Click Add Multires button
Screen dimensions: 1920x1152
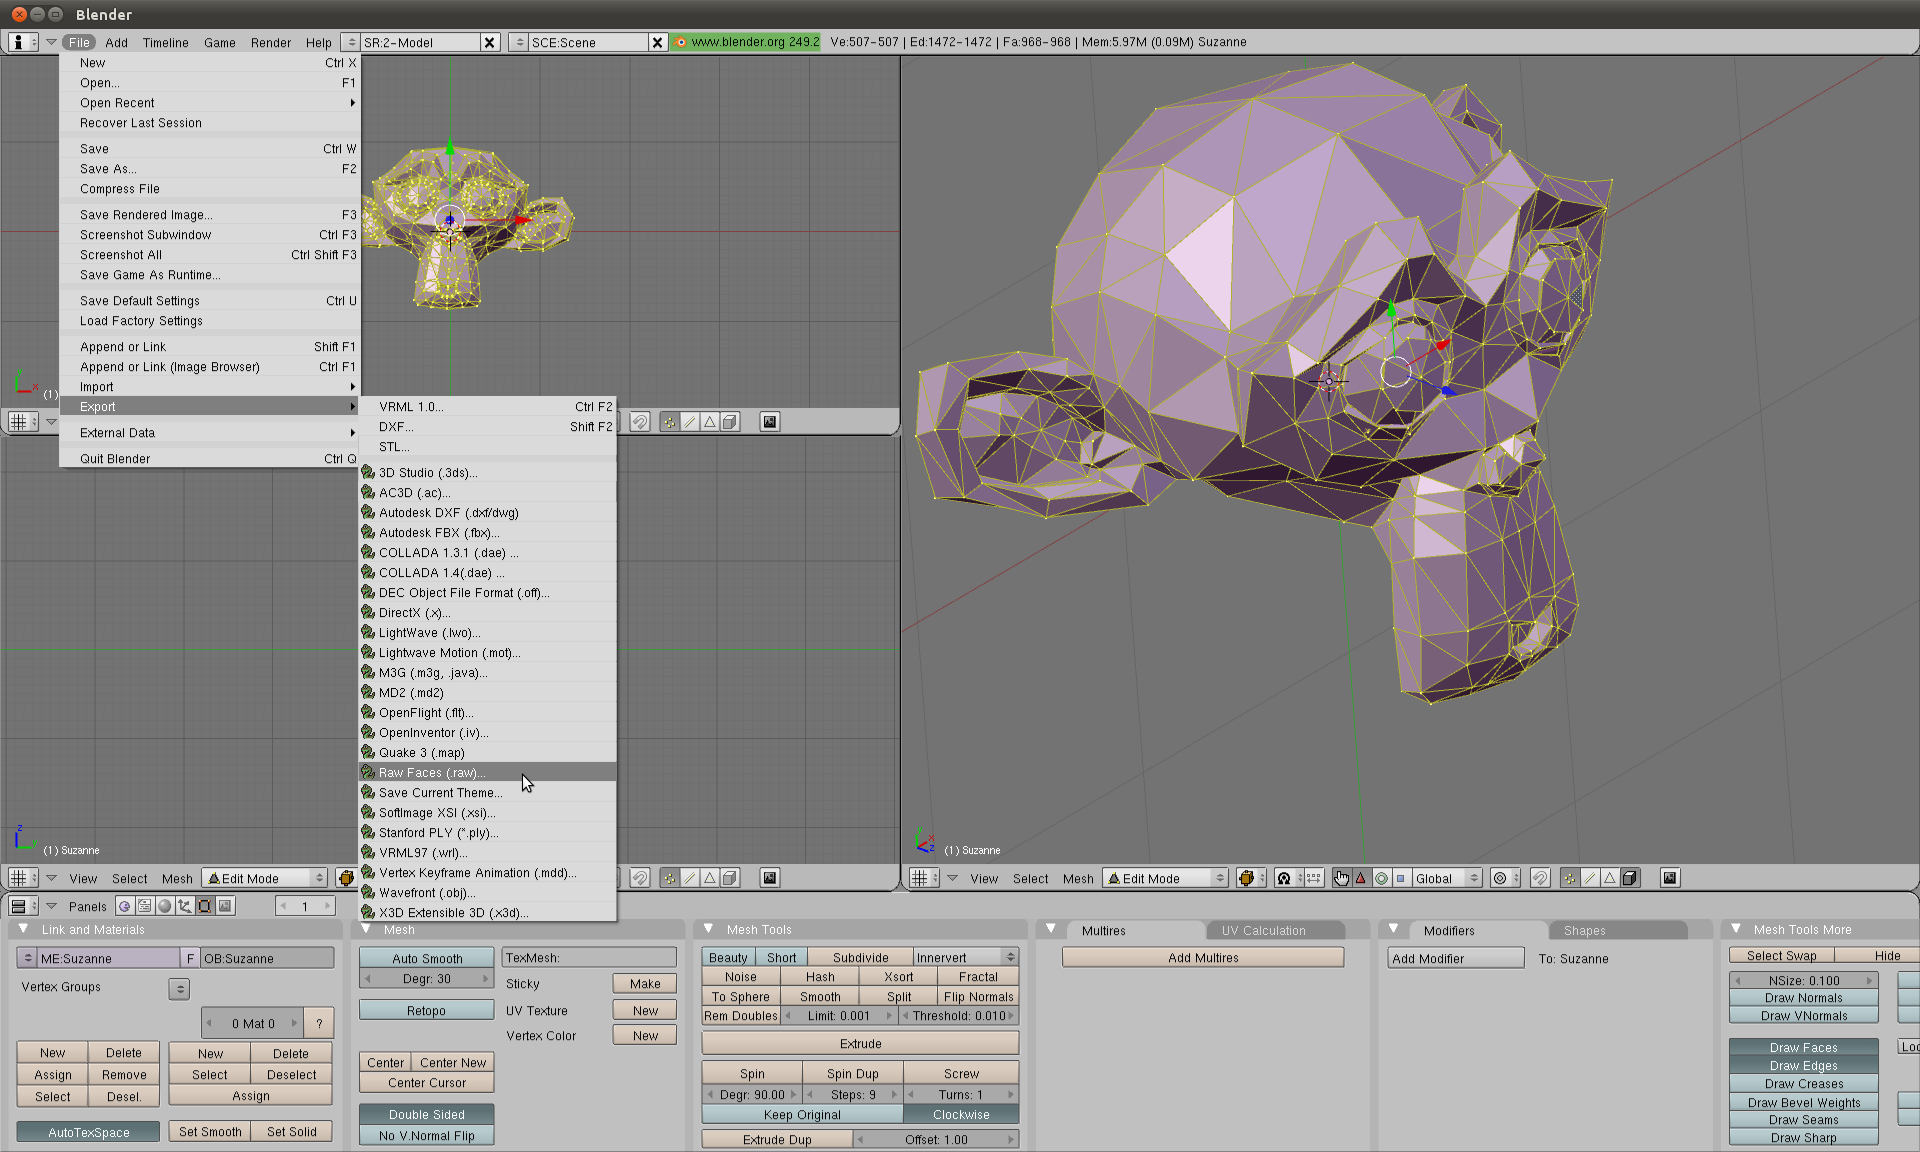pyautogui.click(x=1203, y=957)
